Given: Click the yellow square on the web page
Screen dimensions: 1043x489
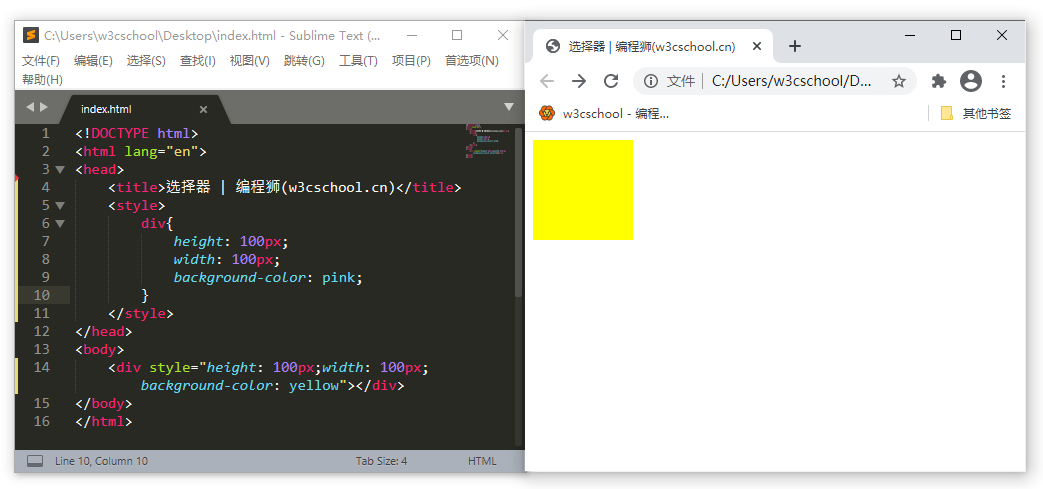Looking at the screenshot, I should [583, 190].
